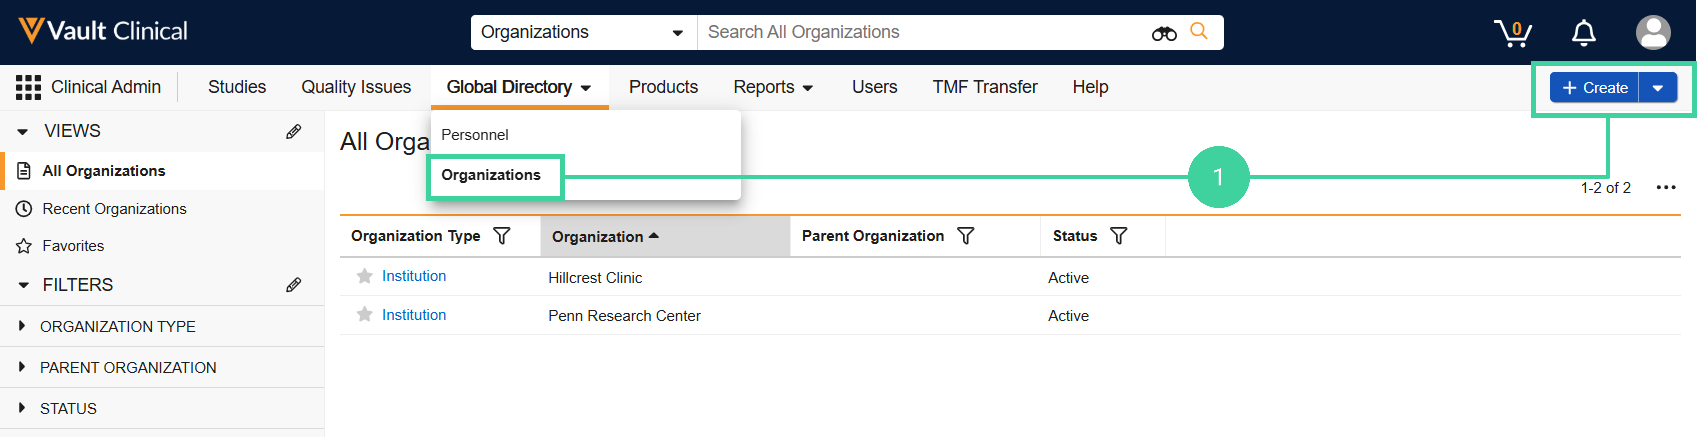Collapse the FILTERS section

23,285
